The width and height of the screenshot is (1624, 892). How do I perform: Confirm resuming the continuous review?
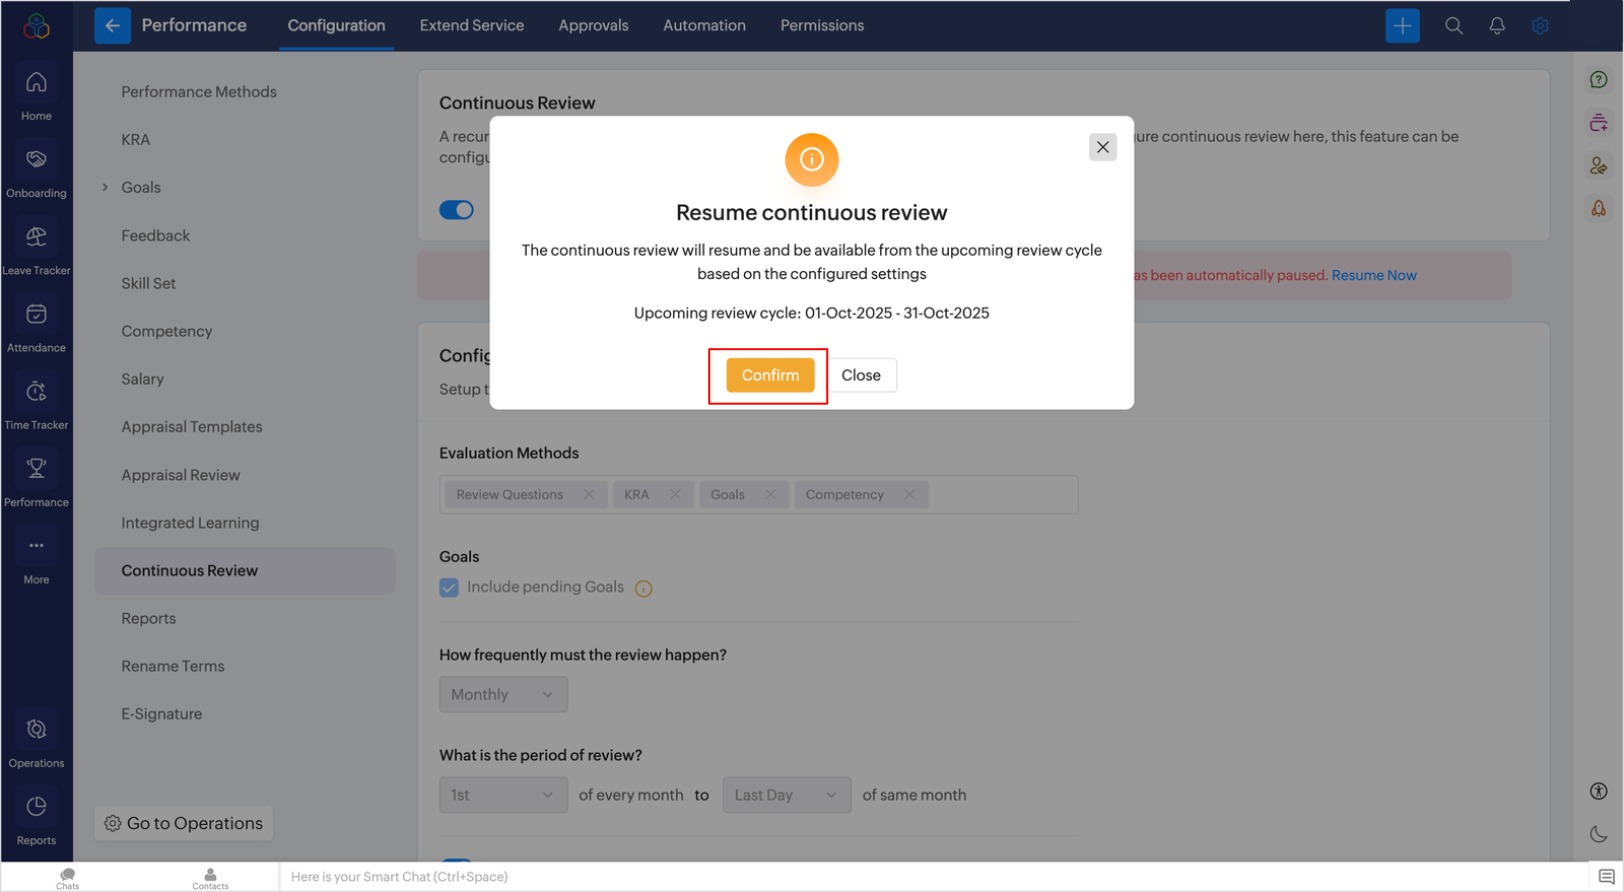[x=770, y=375]
